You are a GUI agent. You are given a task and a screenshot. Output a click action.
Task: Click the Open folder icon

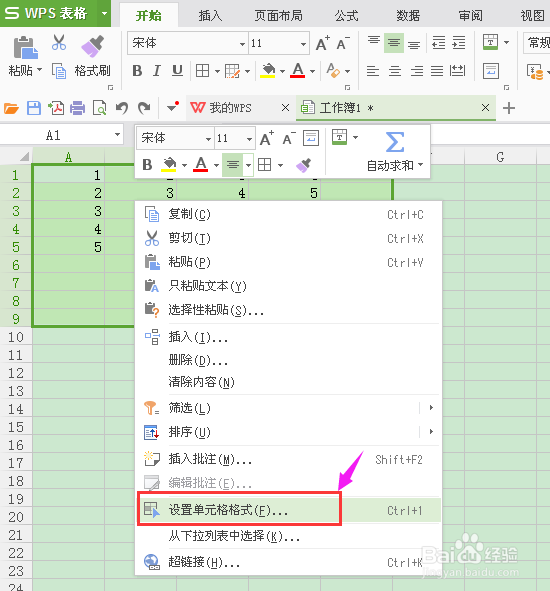click(x=11, y=109)
